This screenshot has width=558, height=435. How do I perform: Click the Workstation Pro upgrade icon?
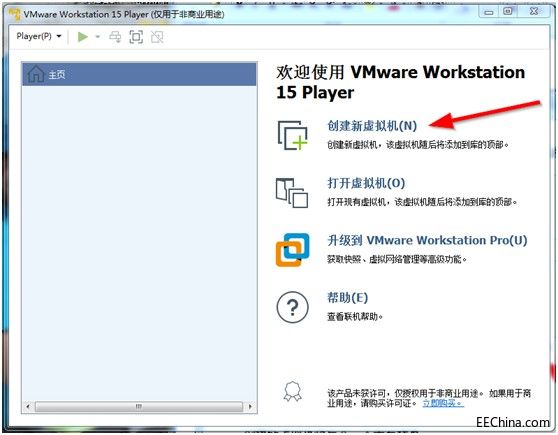click(293, 250)
